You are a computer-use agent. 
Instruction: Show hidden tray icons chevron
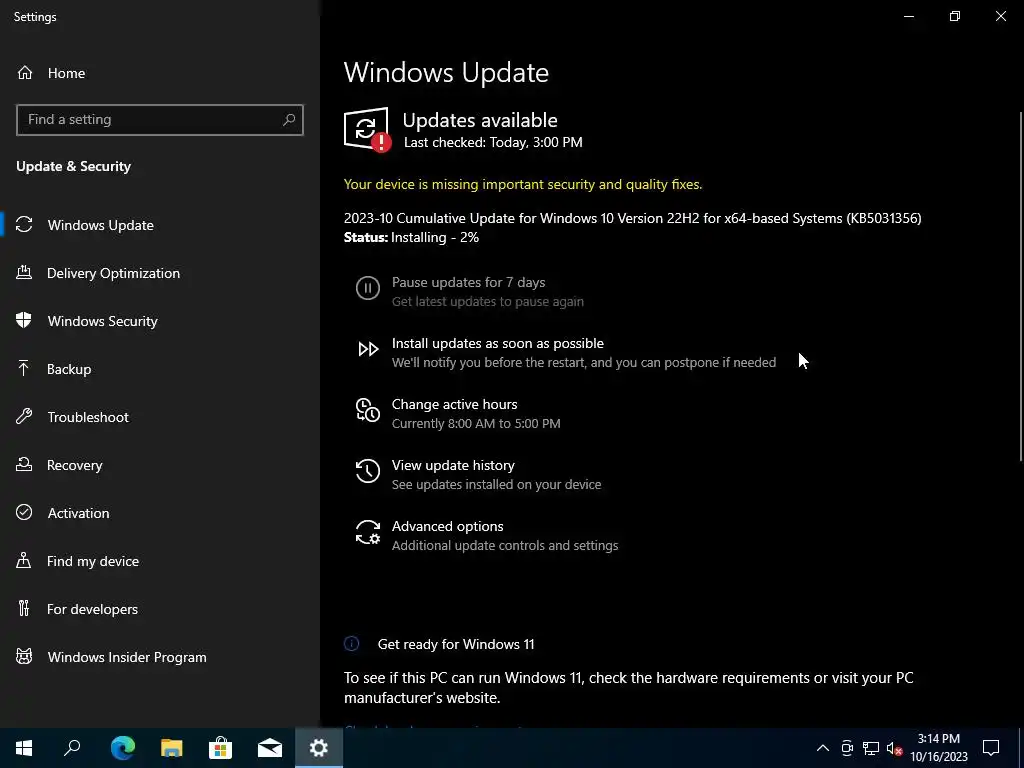click(x=823, y=748)
